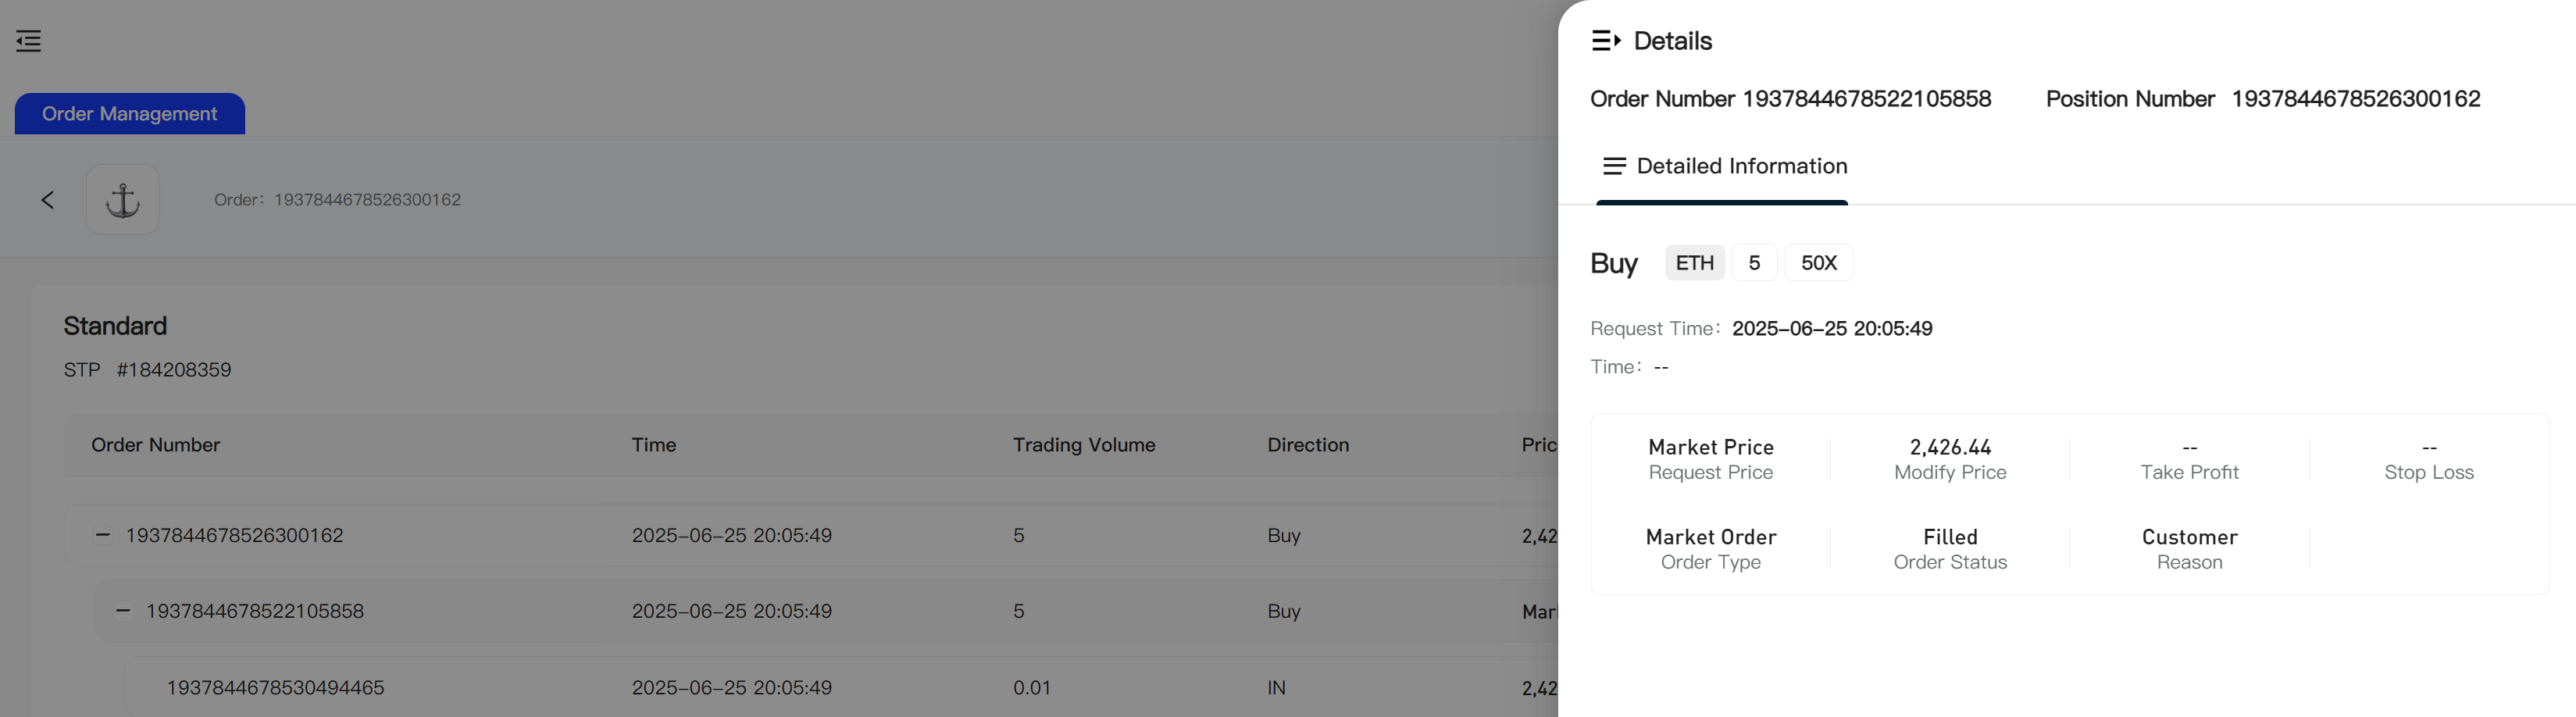Screen dimensions: 2576x717
Task: Click the Details panel collapse icon
Action: tap(1605, 41)
